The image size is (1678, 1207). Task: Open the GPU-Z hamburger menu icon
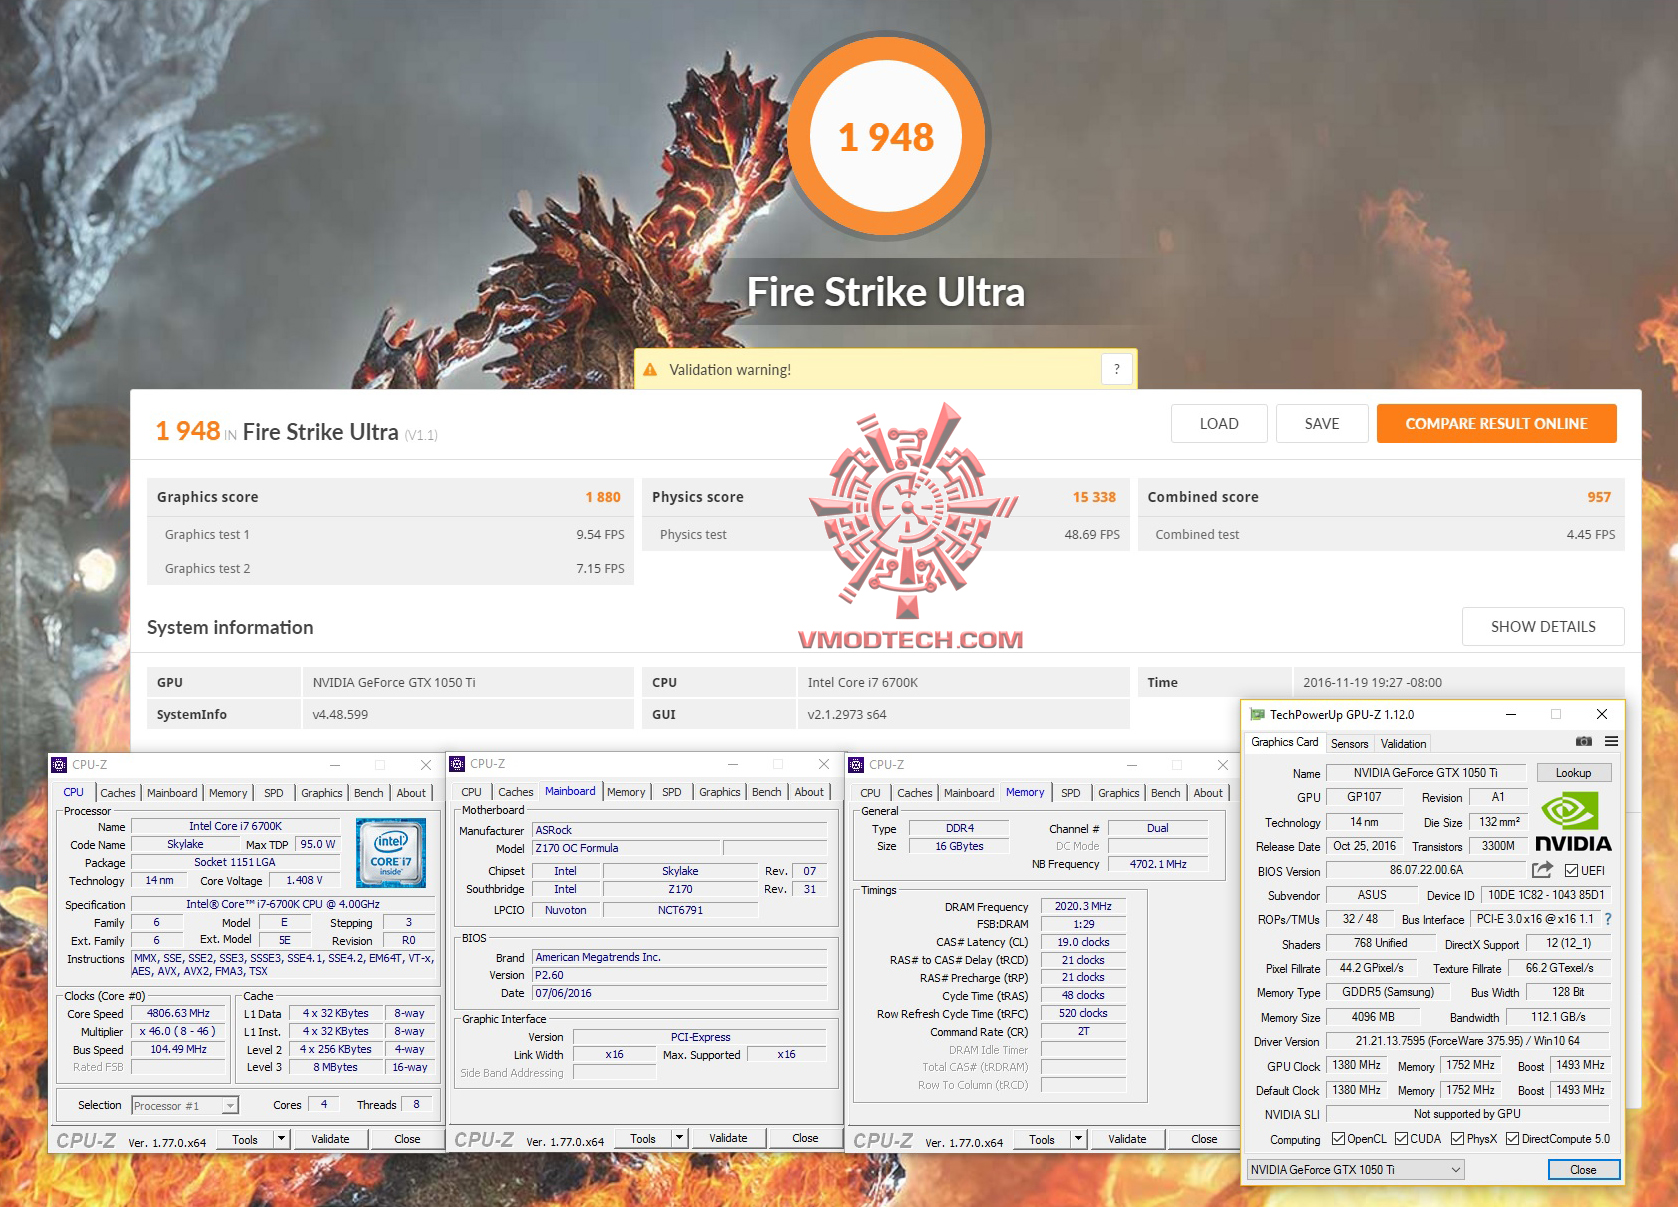pos(1612,742)
